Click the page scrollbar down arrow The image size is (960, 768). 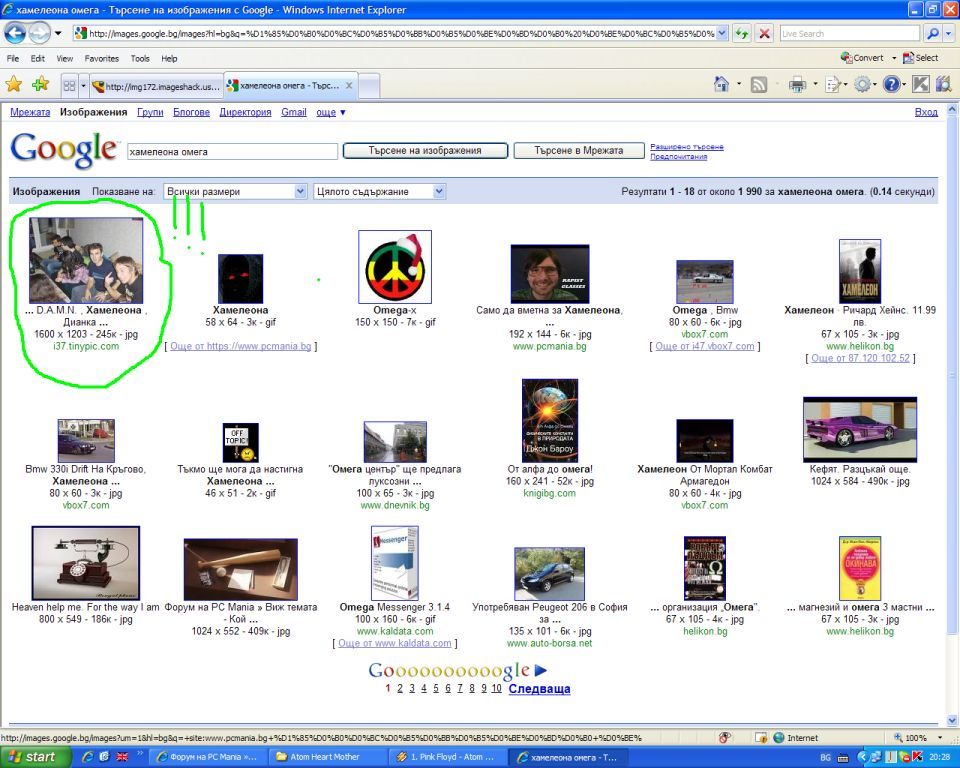(x=952, y=720)
